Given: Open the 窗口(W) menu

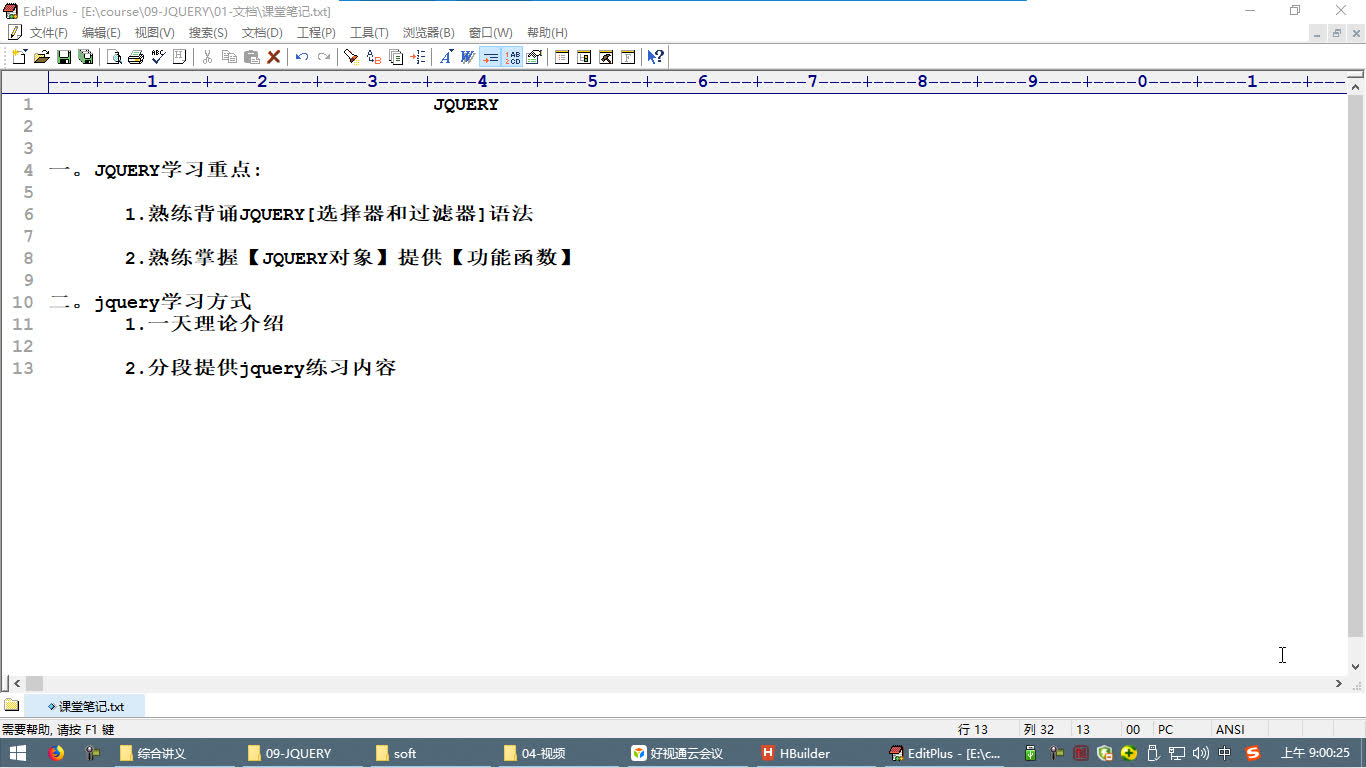Looking at the screenshot, I should coord(490,33).
